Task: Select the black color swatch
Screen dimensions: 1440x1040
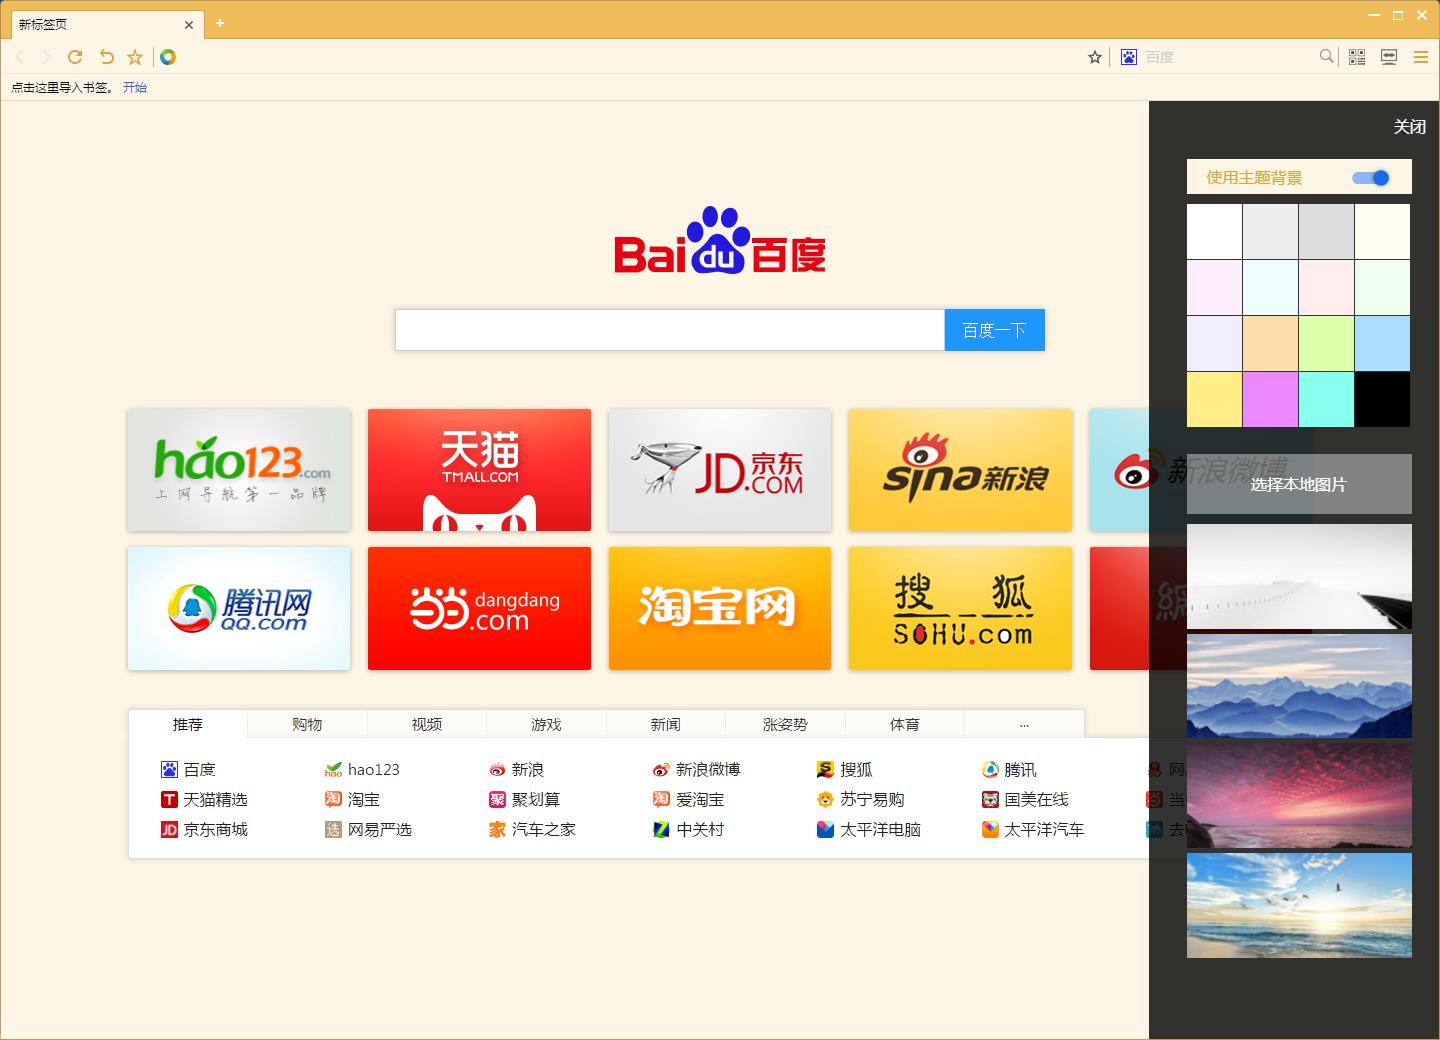Action: pos(1382,399)
